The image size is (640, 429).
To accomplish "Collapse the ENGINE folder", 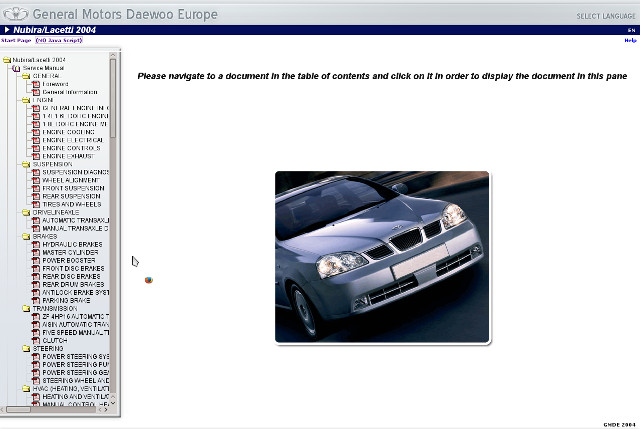I will click(x=26, y=100).
